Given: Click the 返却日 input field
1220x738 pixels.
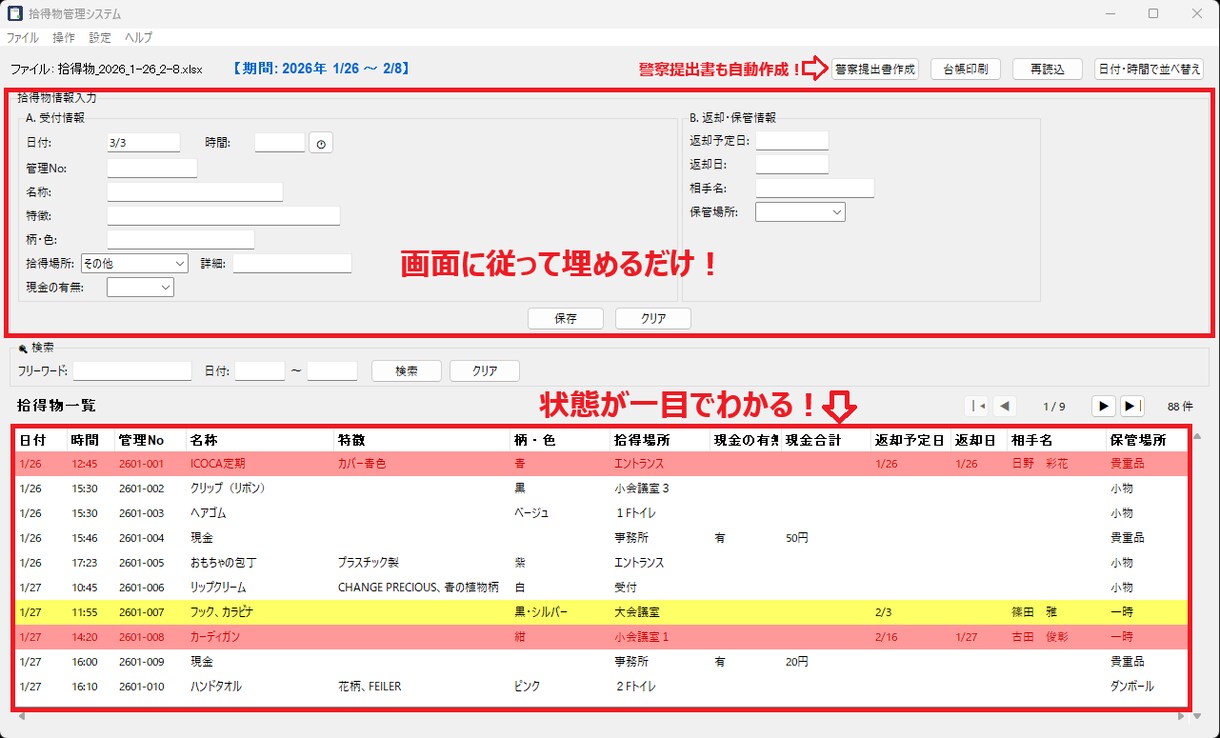Looking at the screenshot, I should click(x=792, y=165).
